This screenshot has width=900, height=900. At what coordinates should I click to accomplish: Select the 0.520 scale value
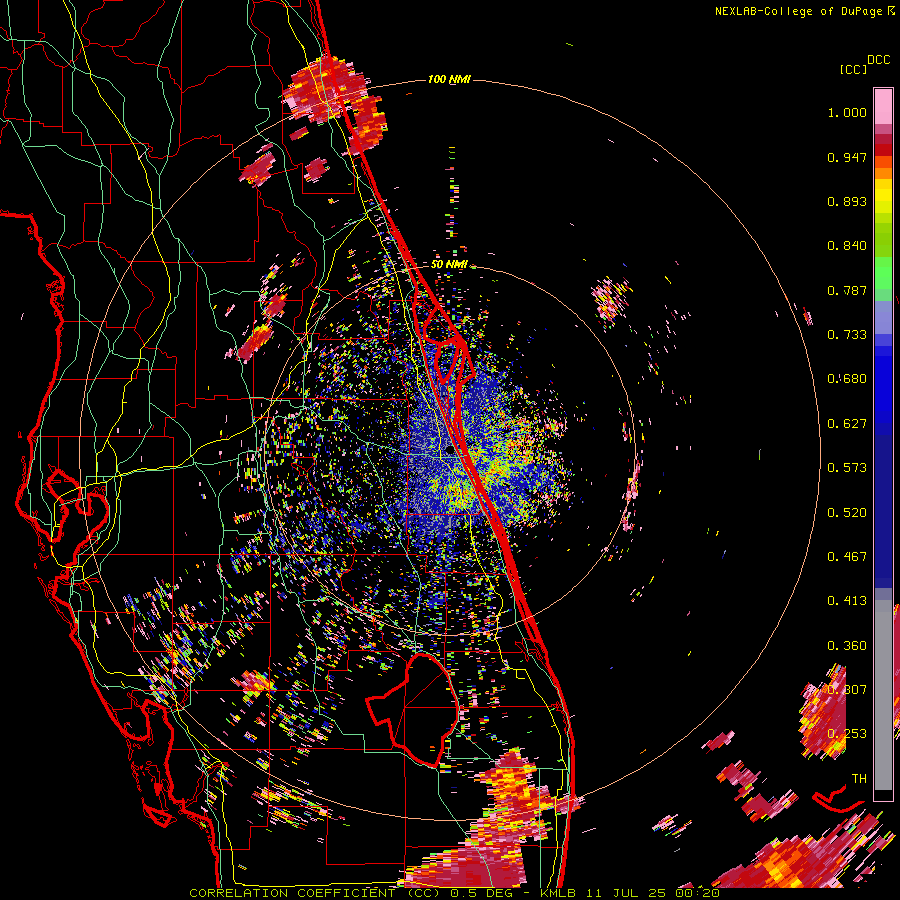pyautogui.click(x=847, y=513)
